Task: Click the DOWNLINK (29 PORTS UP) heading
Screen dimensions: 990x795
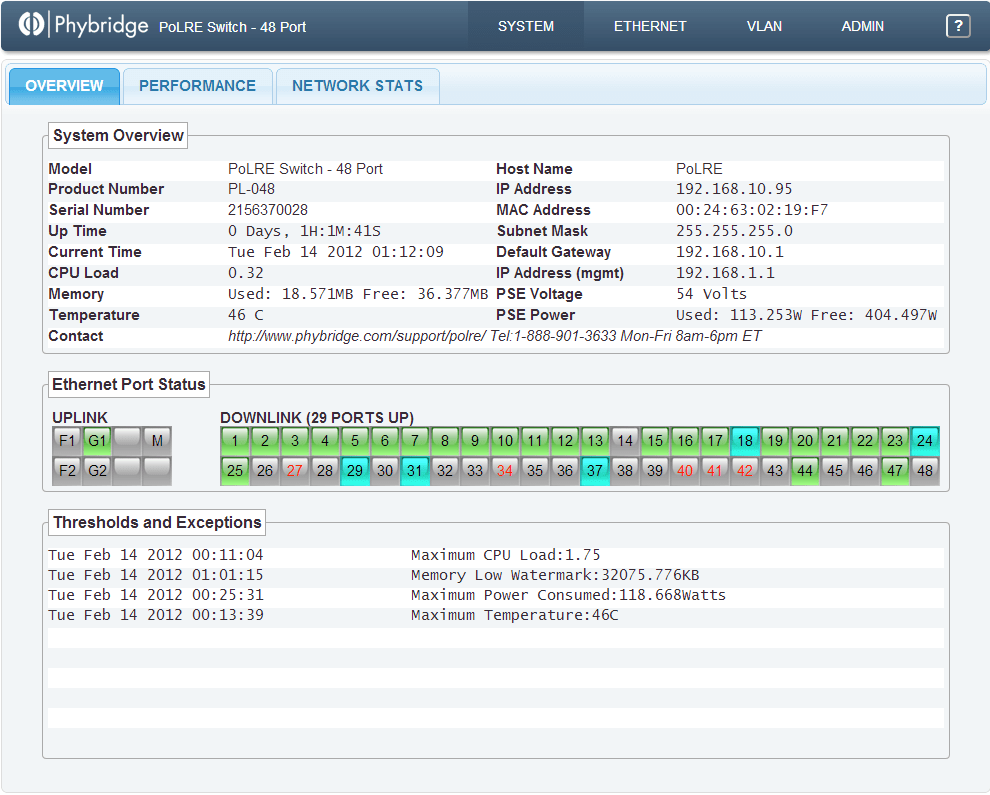Action: pyautogui.click(x=317, y=417)
